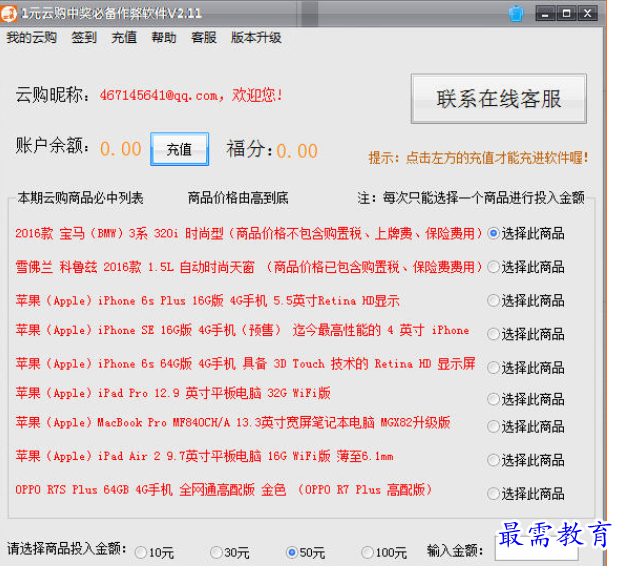Close the window with X button
This screenshot has height=566, width=620.
pyautogui.click(x=588, y=14)
